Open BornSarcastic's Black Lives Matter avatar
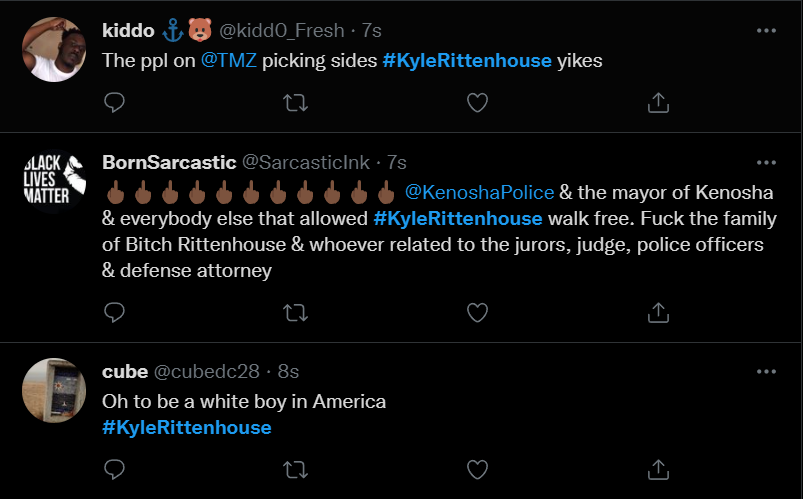803x499 pixels. 53,182
